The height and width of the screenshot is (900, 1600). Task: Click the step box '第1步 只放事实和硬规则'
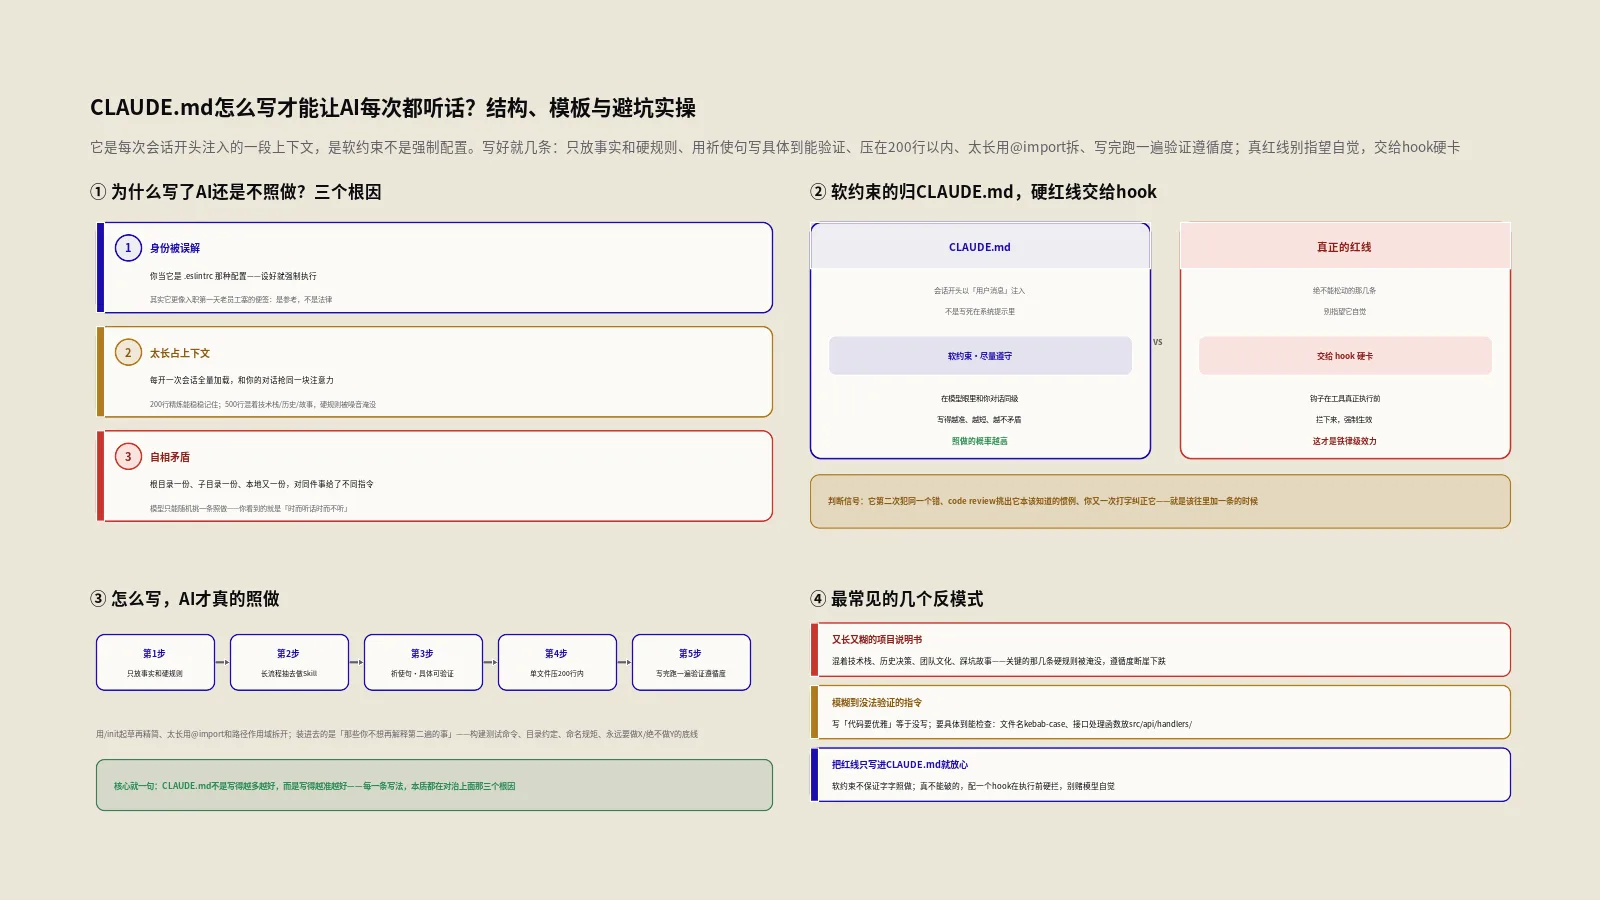pyautogui.click(x=155, y=662)
